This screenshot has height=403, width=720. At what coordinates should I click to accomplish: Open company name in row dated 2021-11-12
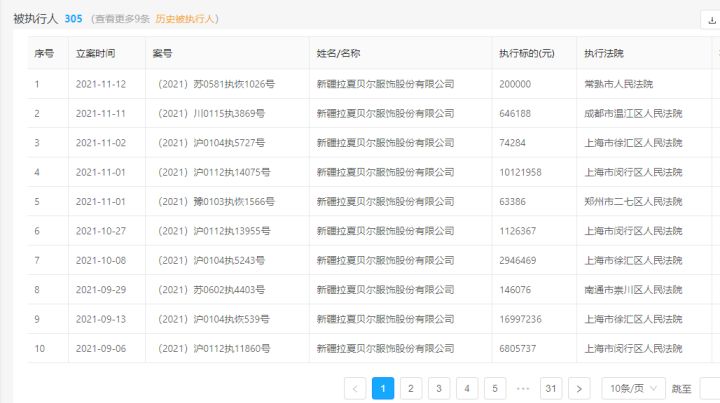click(x=385, y=84)
